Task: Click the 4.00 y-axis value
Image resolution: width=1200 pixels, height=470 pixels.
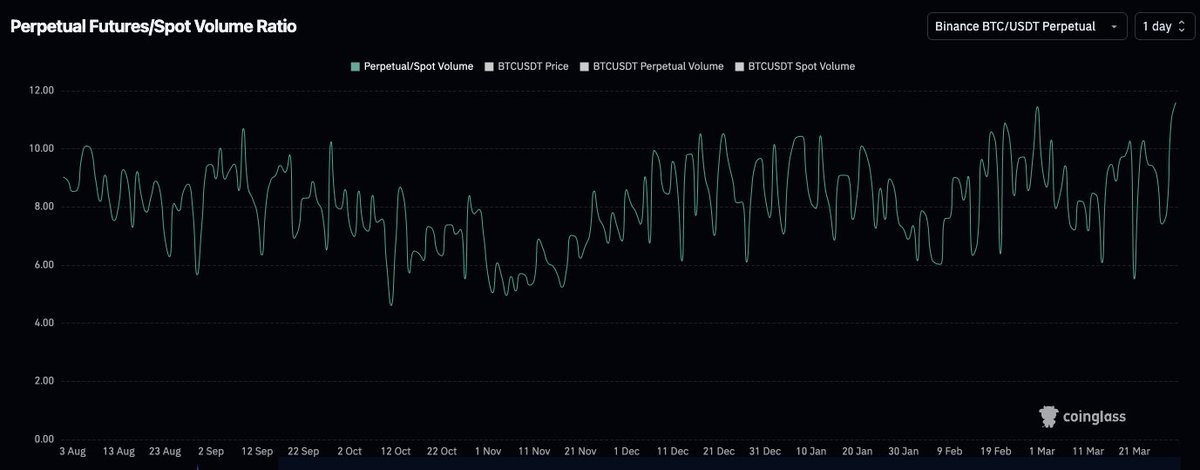Action: pyautogui.click(x=43, y=323)
